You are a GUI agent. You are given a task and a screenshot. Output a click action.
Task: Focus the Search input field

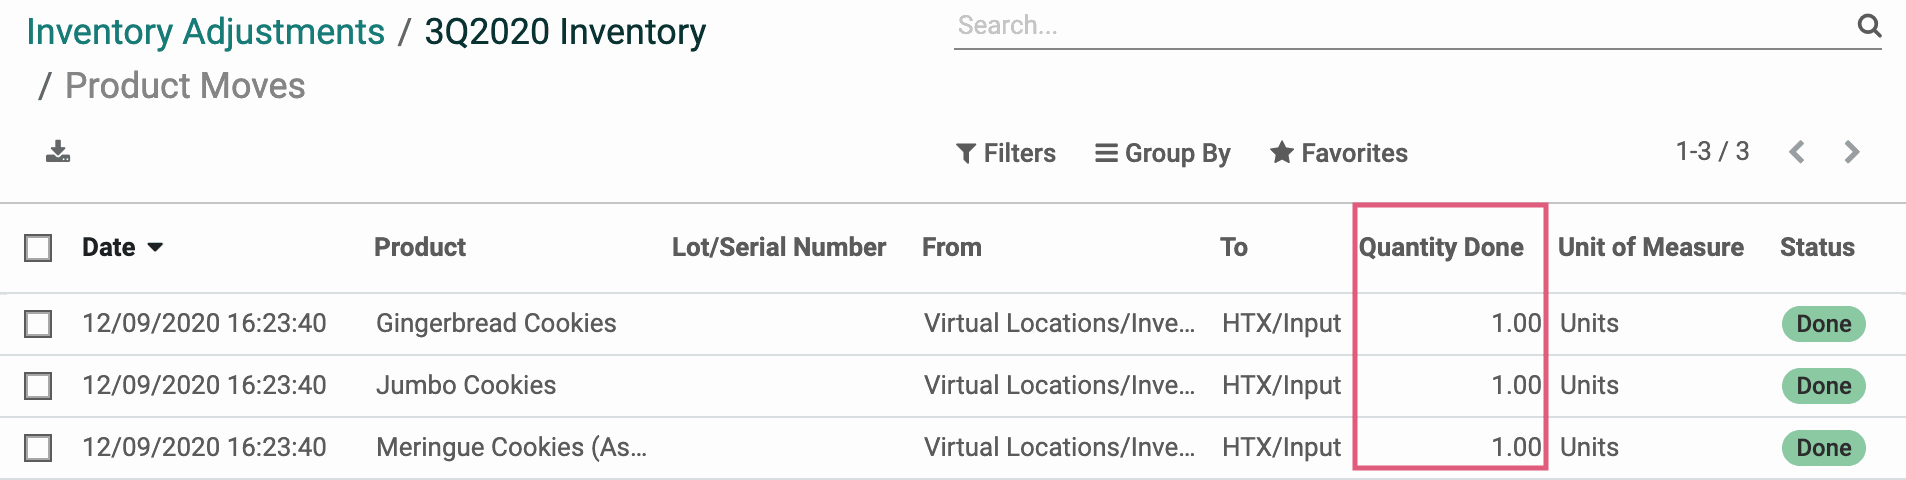click(1400, 26)
